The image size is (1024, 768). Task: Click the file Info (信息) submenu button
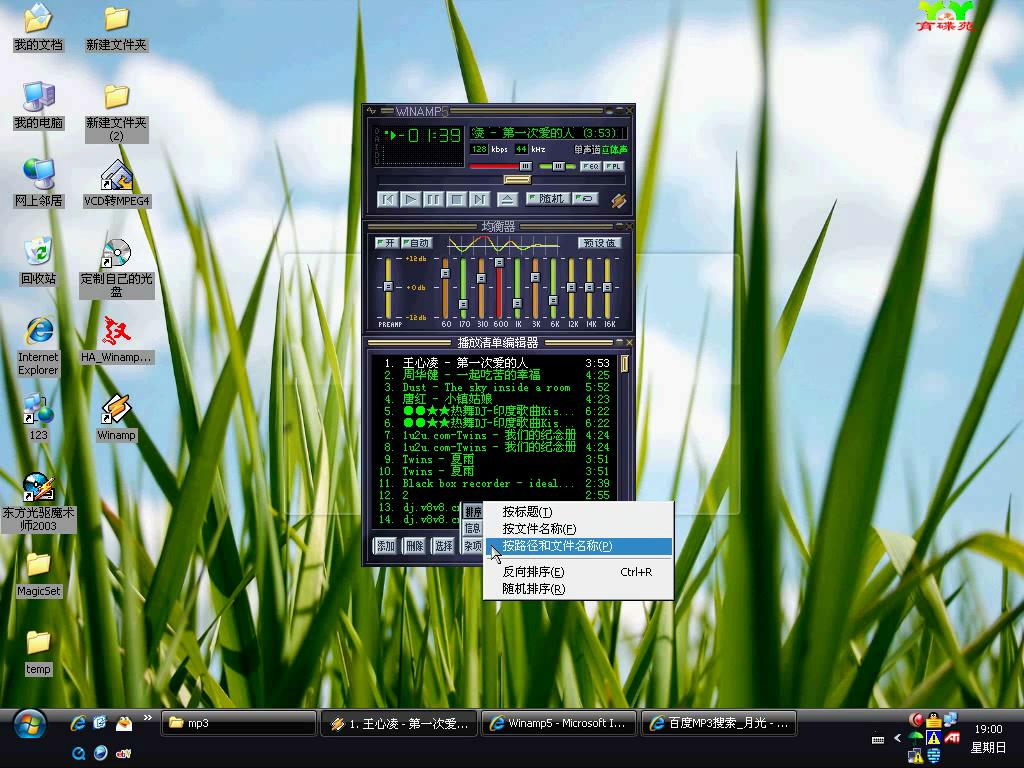473,528
